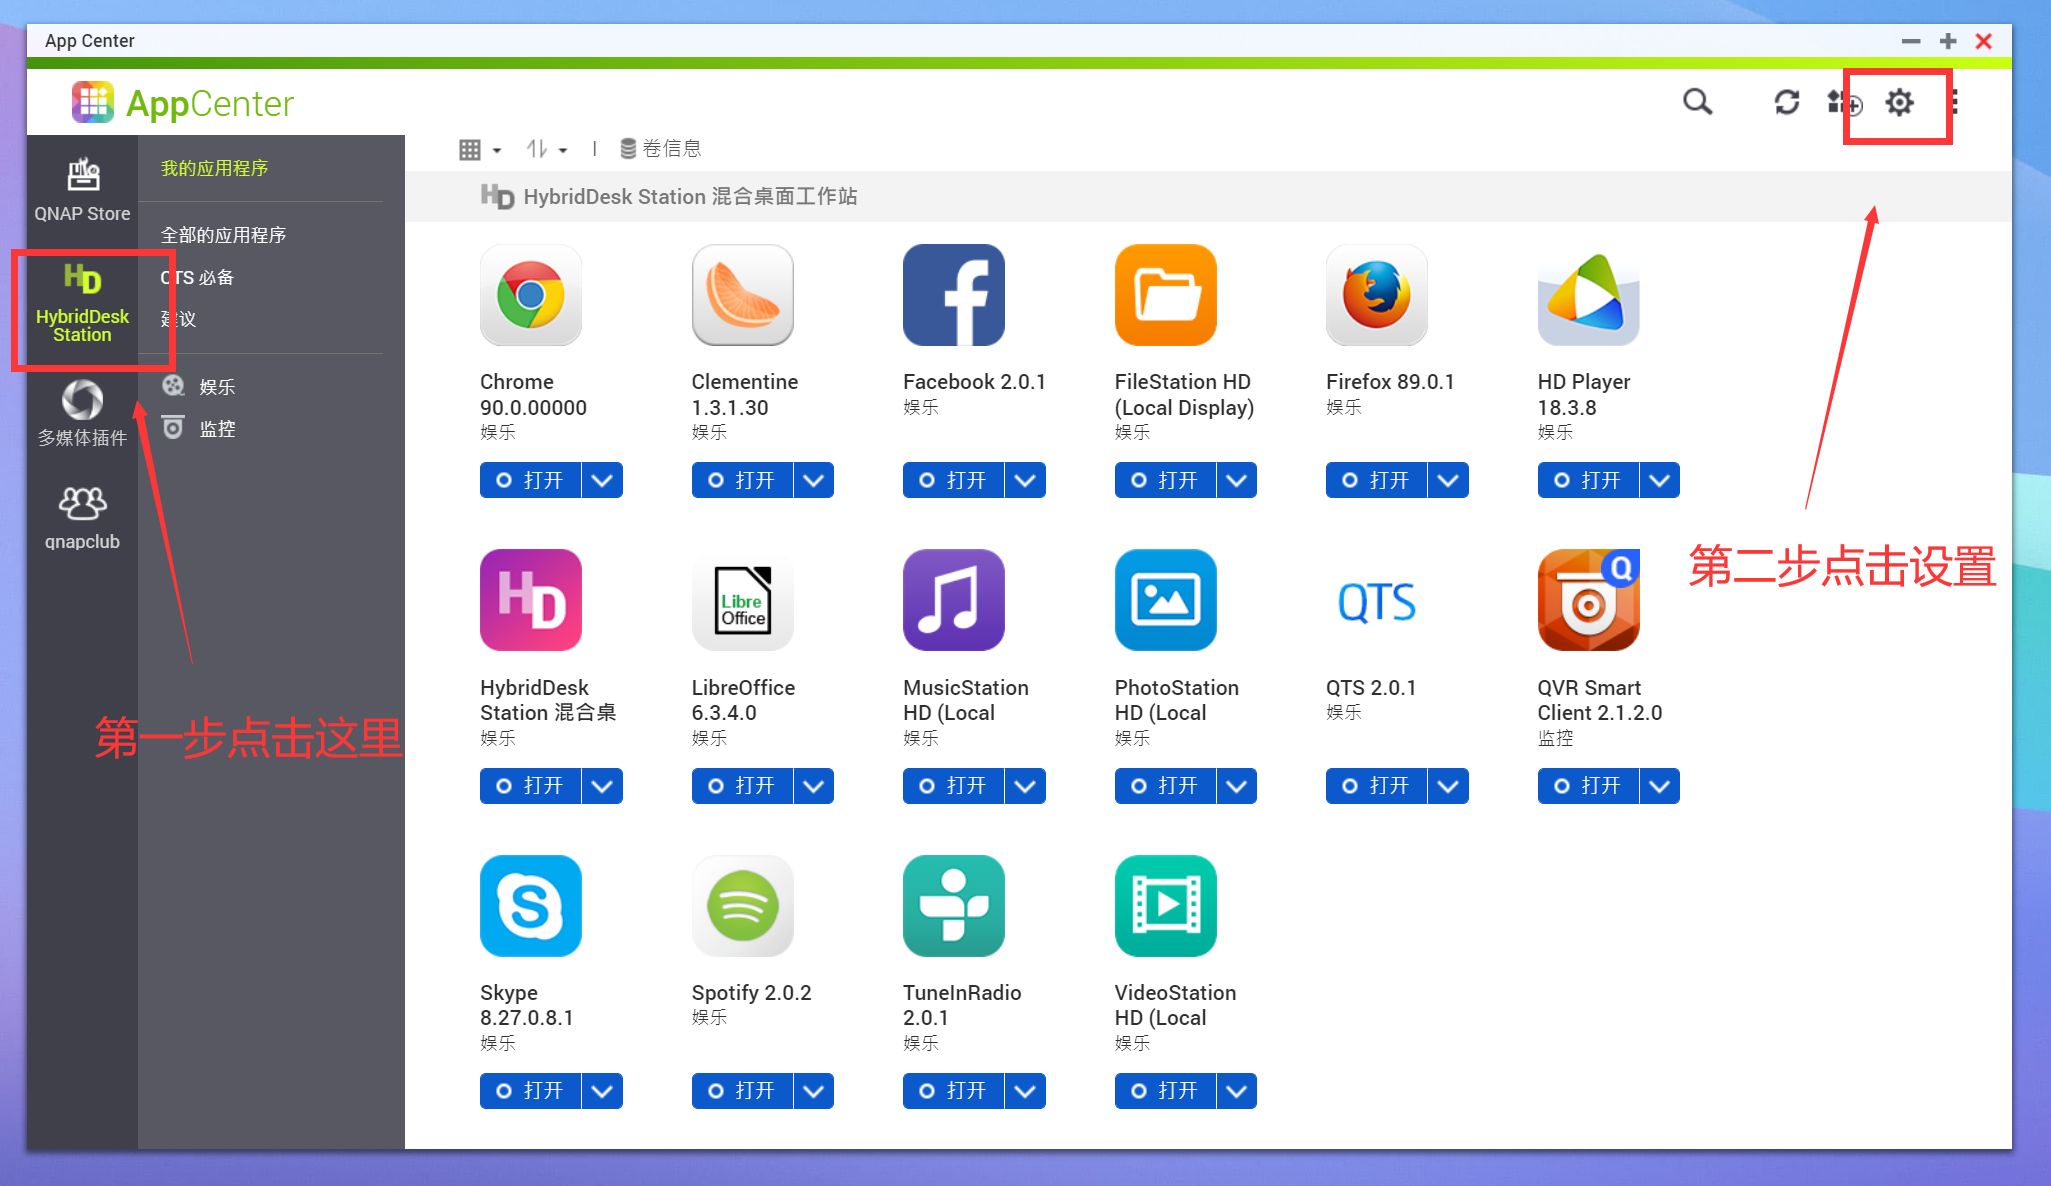
Task: Expand dropdown arrow beside Skype 打开
Action: pyautogui.click(x=602, y=1091)
